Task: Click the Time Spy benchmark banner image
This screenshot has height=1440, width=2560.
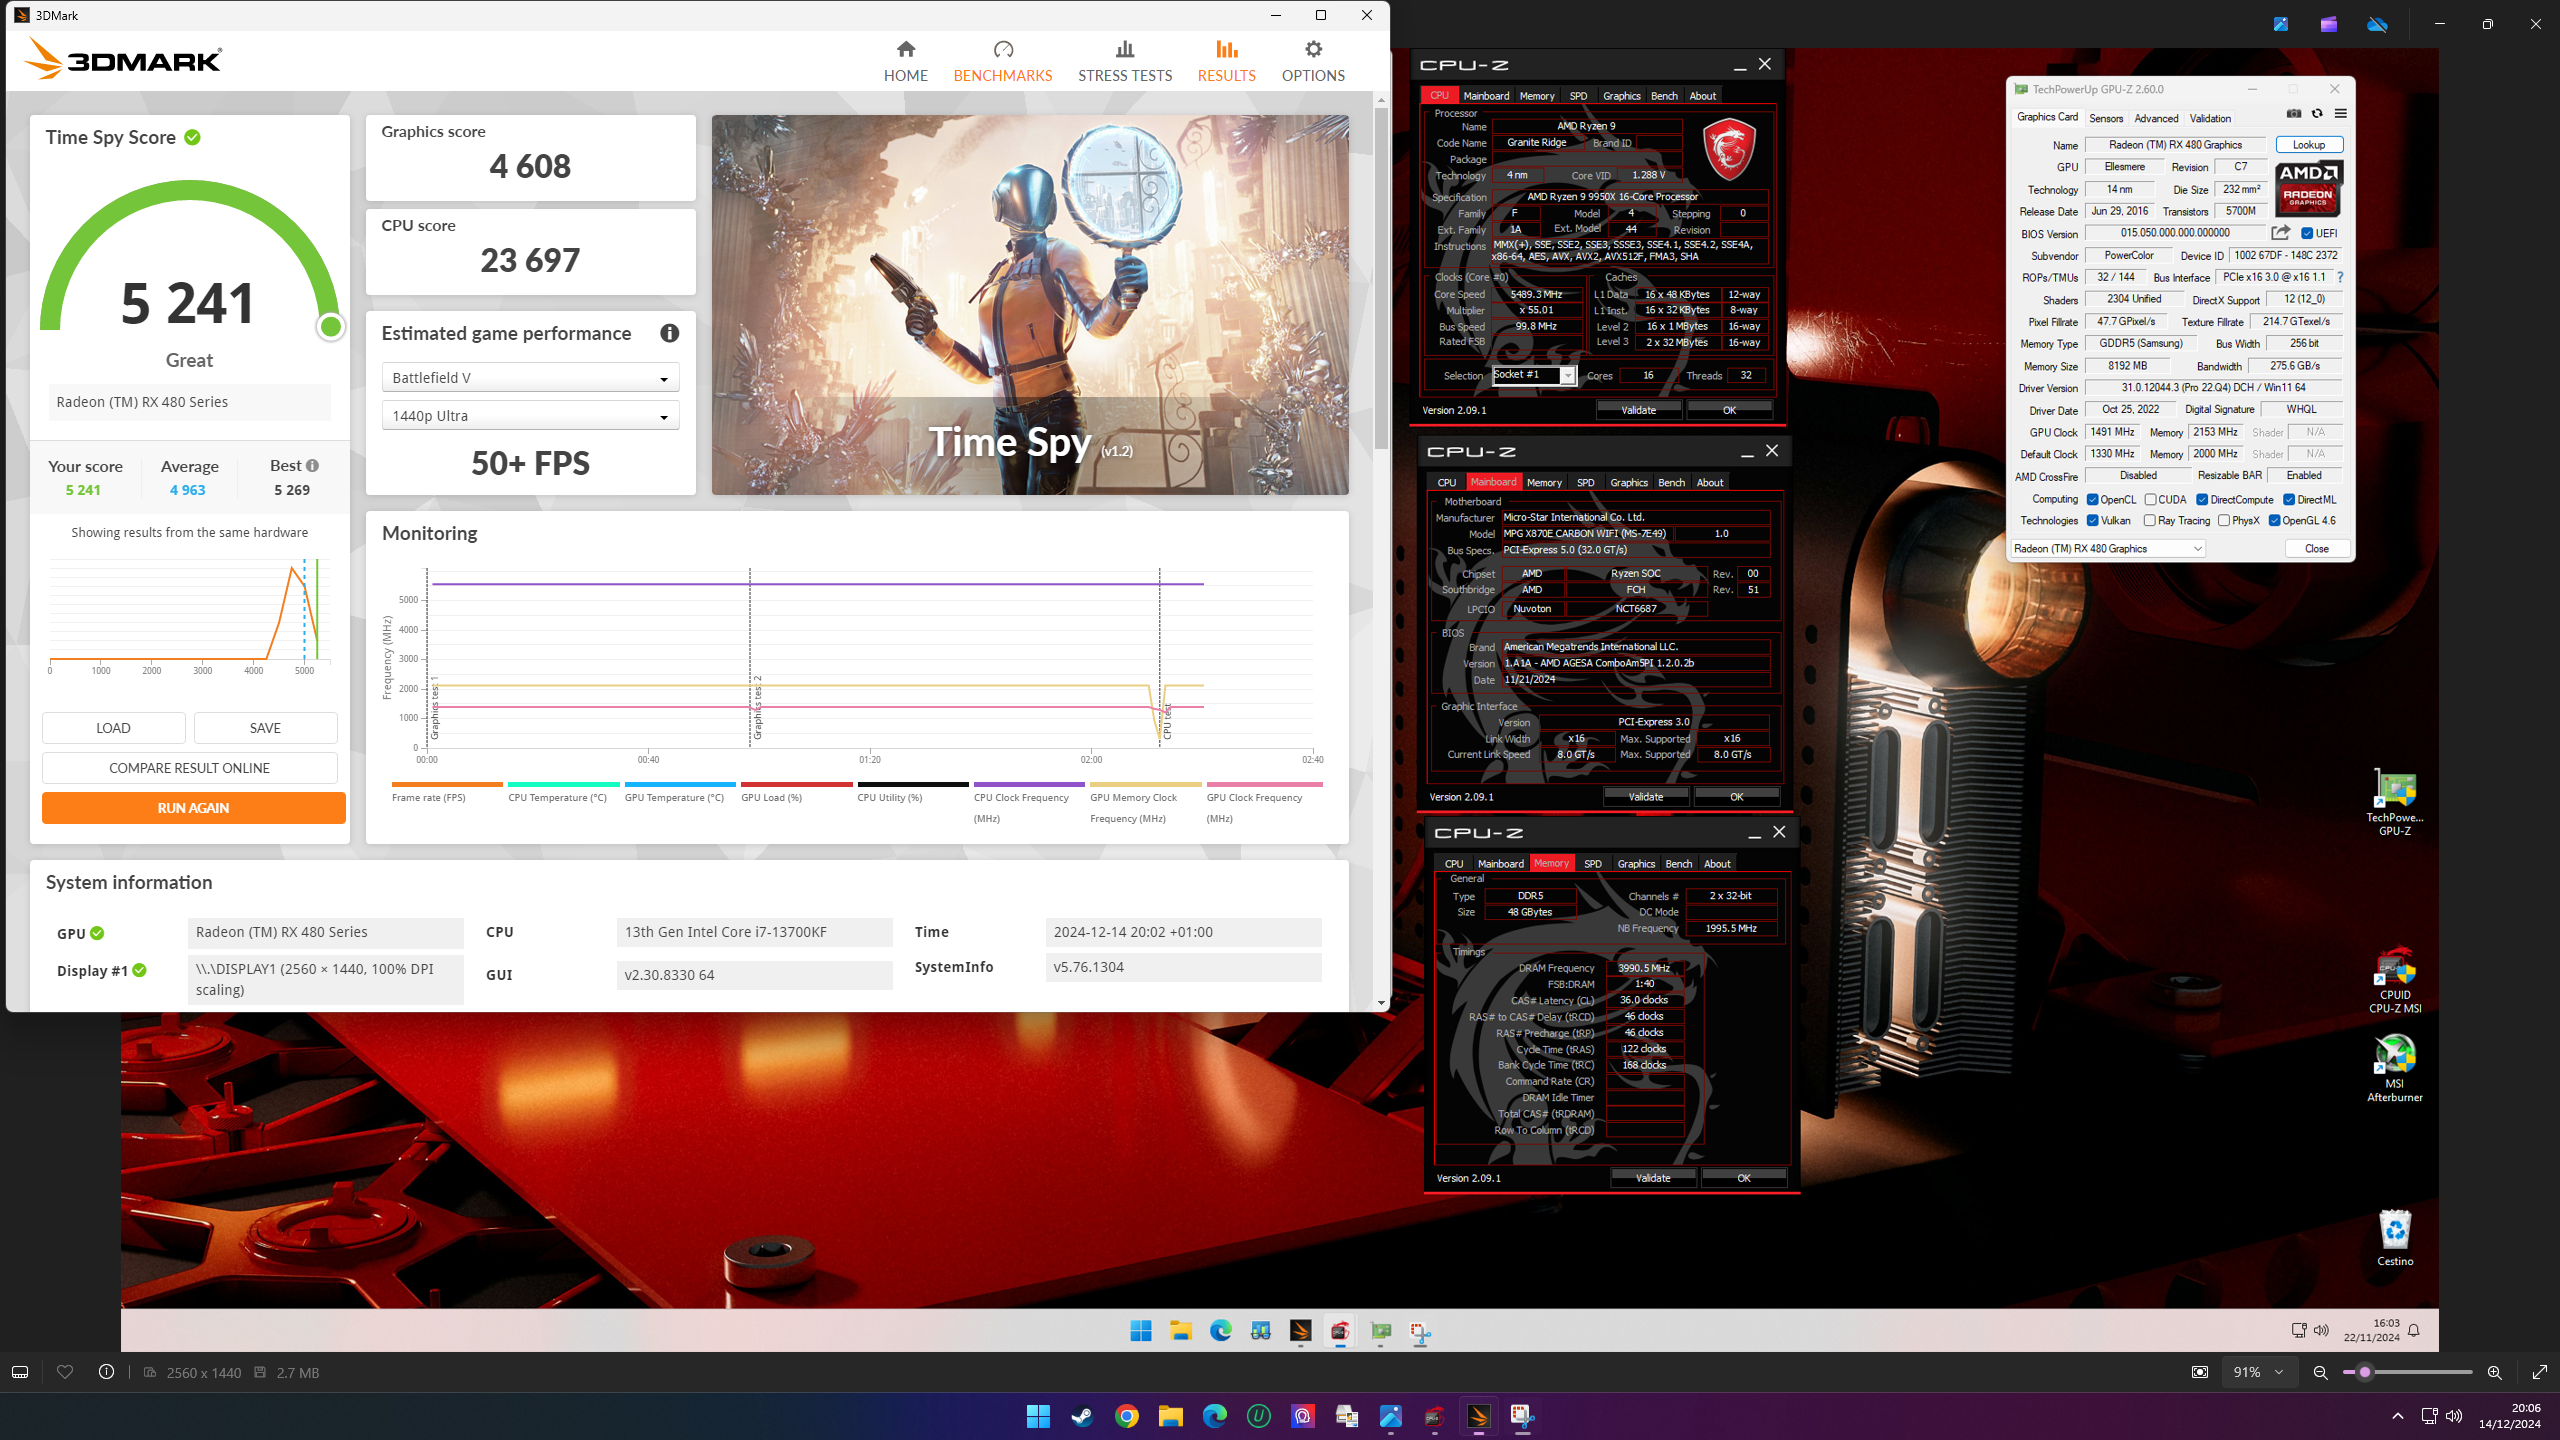Action: coord(1030,305)
